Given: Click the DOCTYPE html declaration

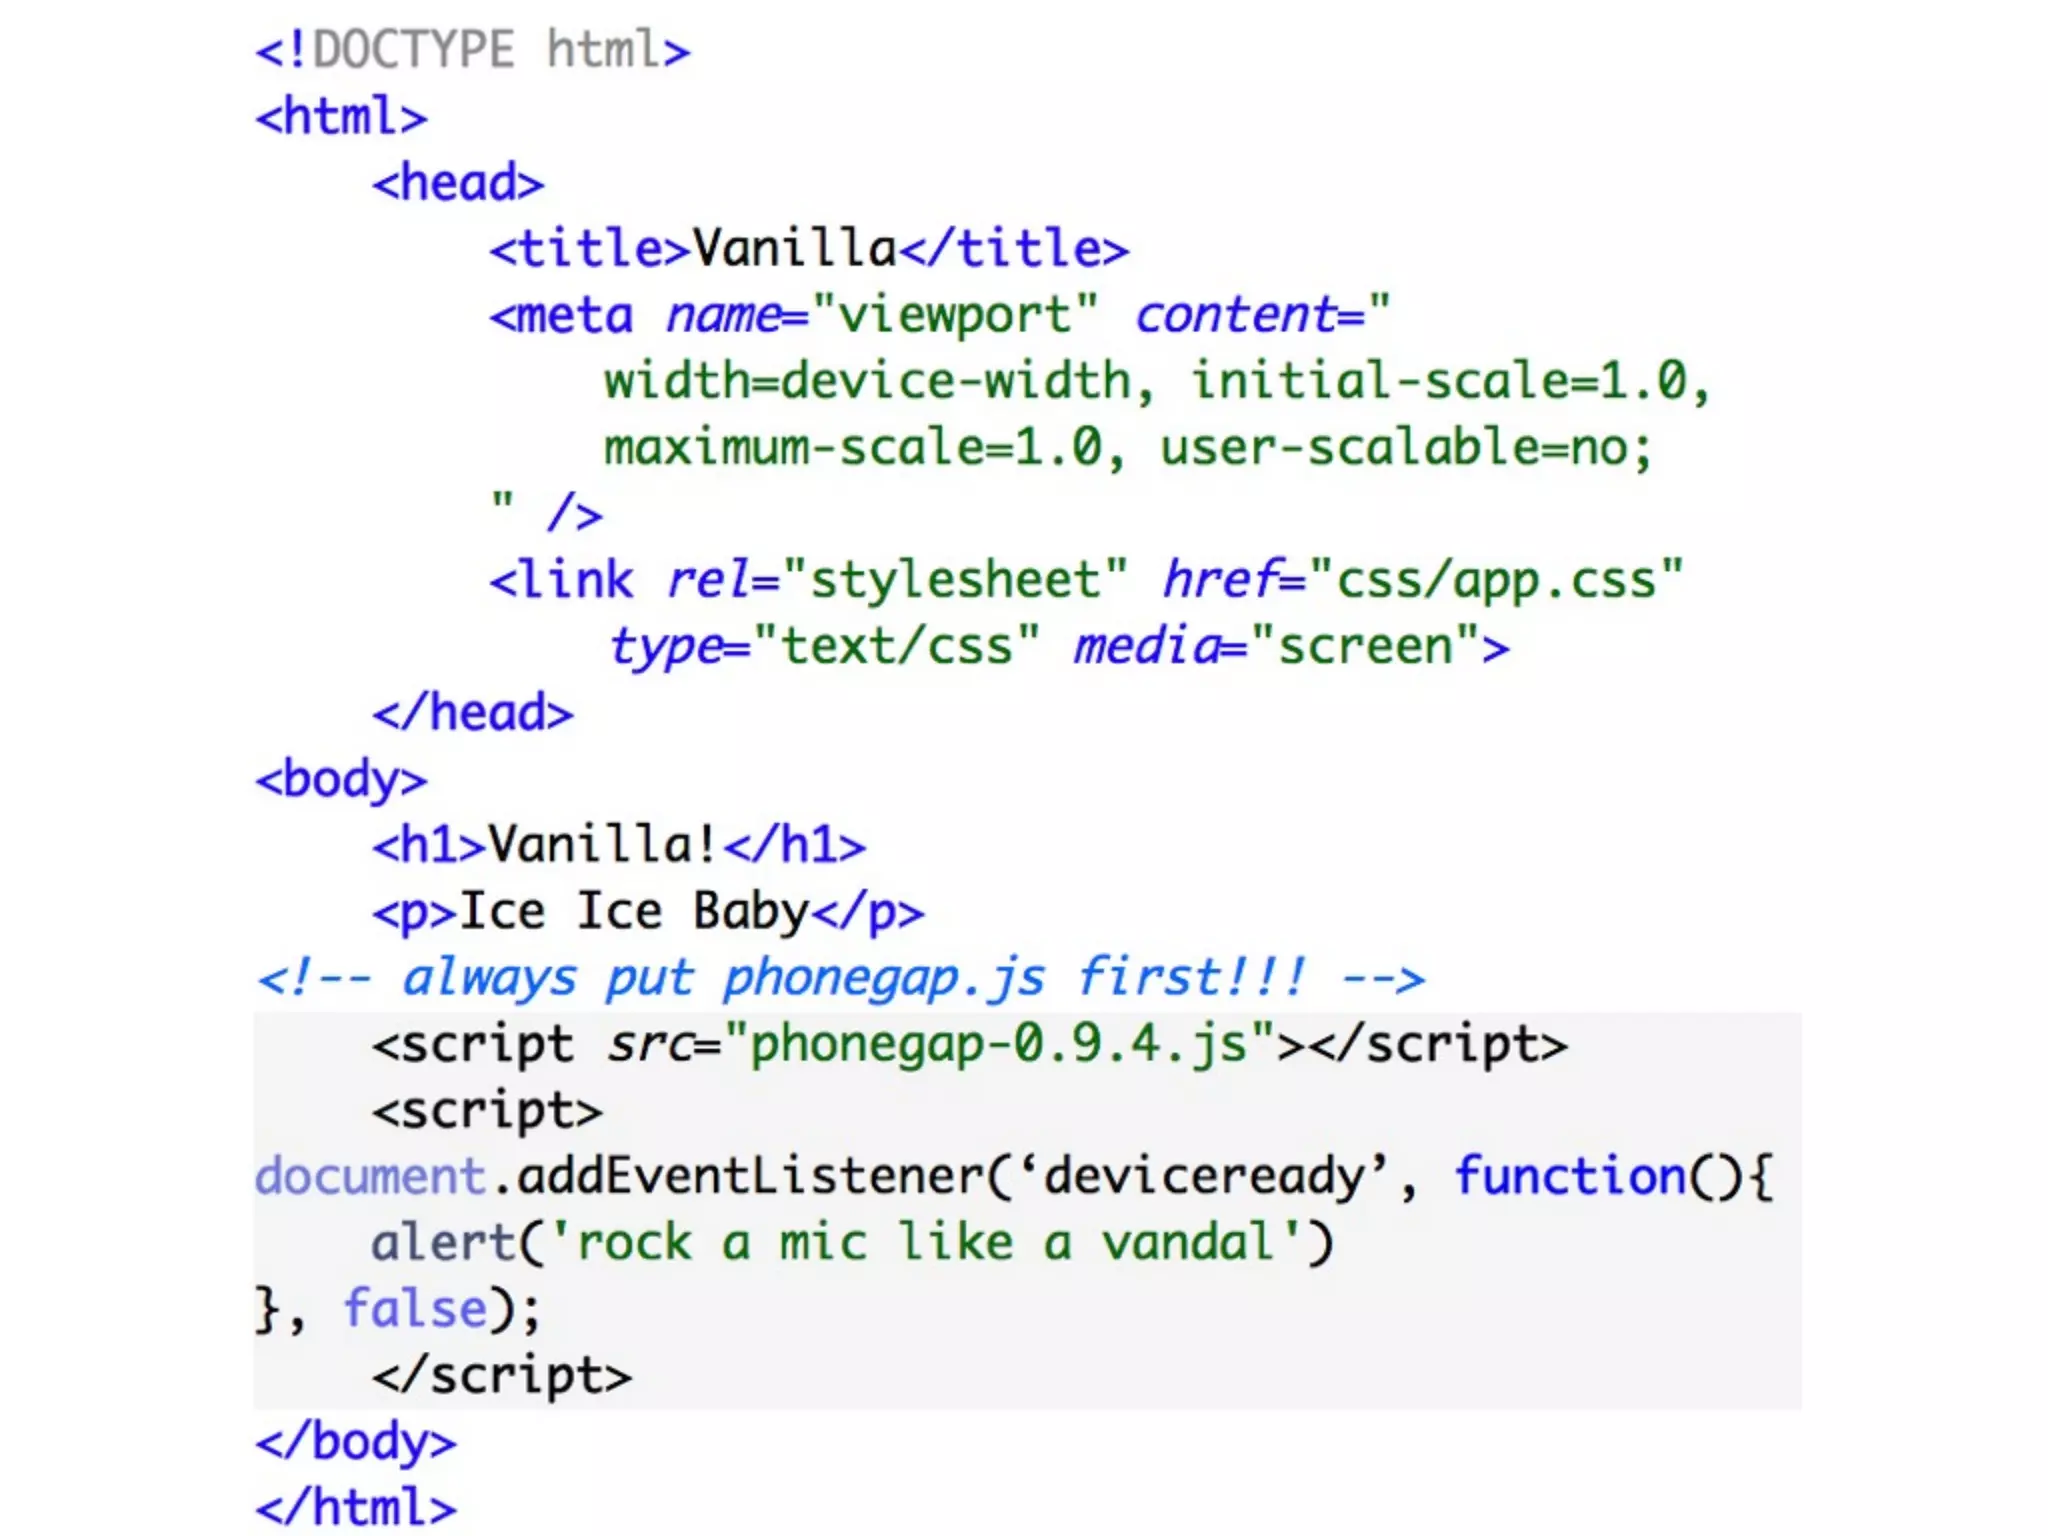Looking at the screenshot, I should pos(472,50).
